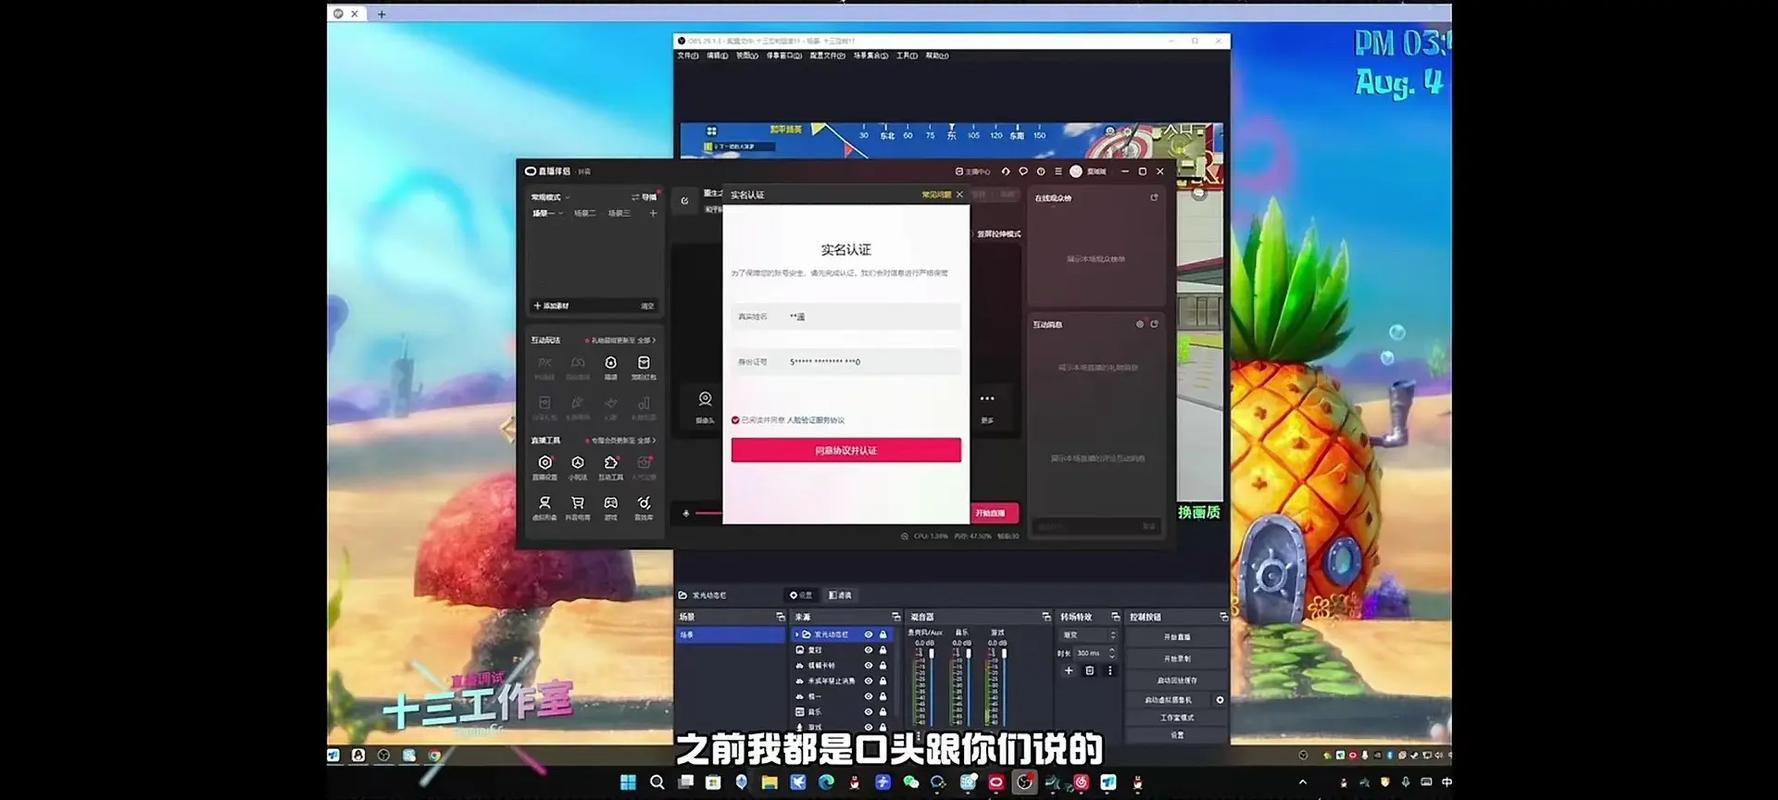
Task: Open the 直播设置 live settings icon
Action: [544, 463]
